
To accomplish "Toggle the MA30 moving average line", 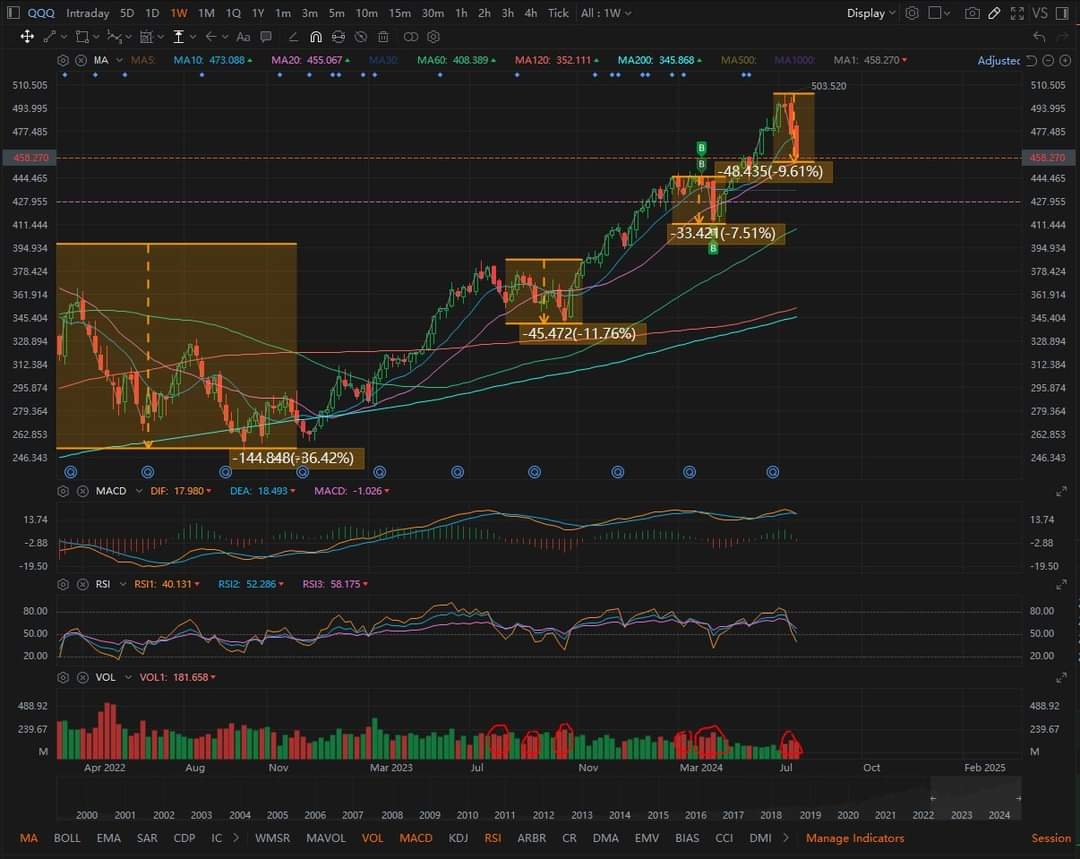I will [383, 60].
